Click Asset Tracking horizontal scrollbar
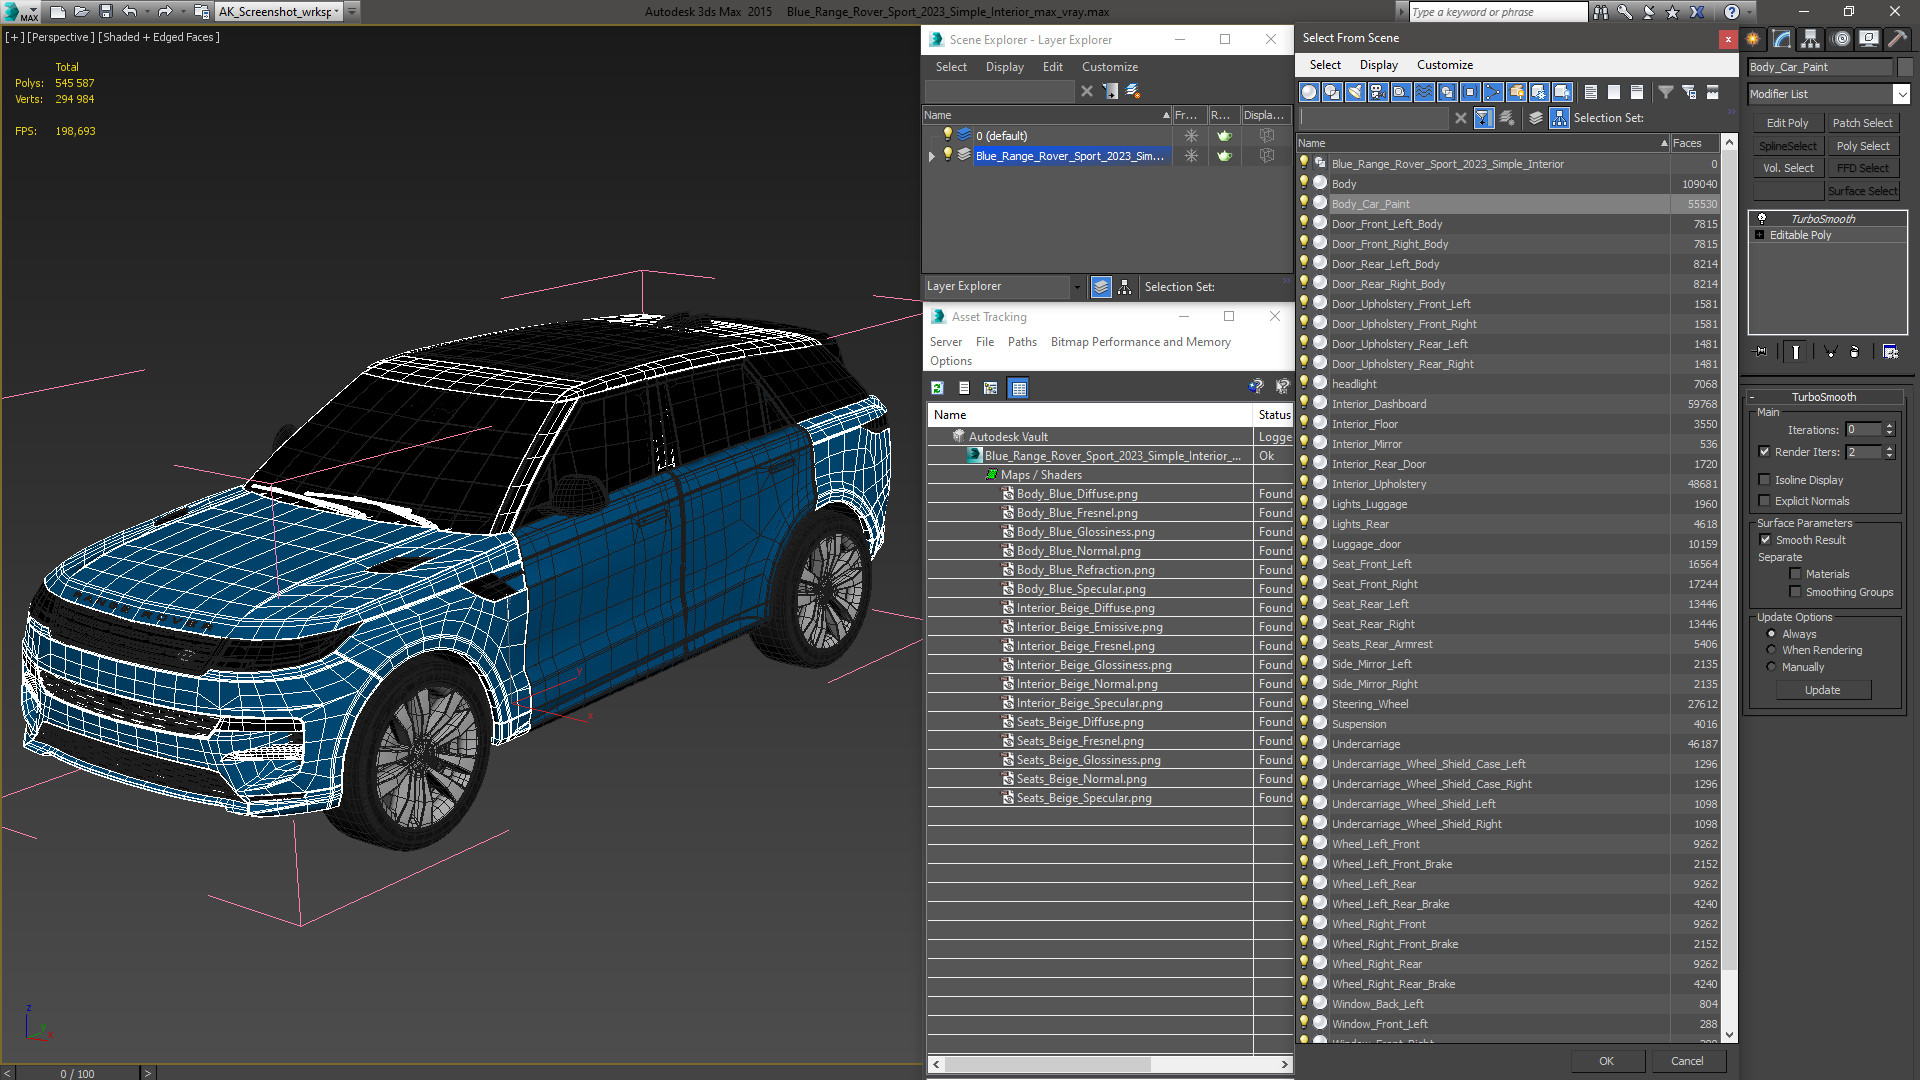The height and width of the screenshot is (1080, 1920). (x=1047, y=1064)
